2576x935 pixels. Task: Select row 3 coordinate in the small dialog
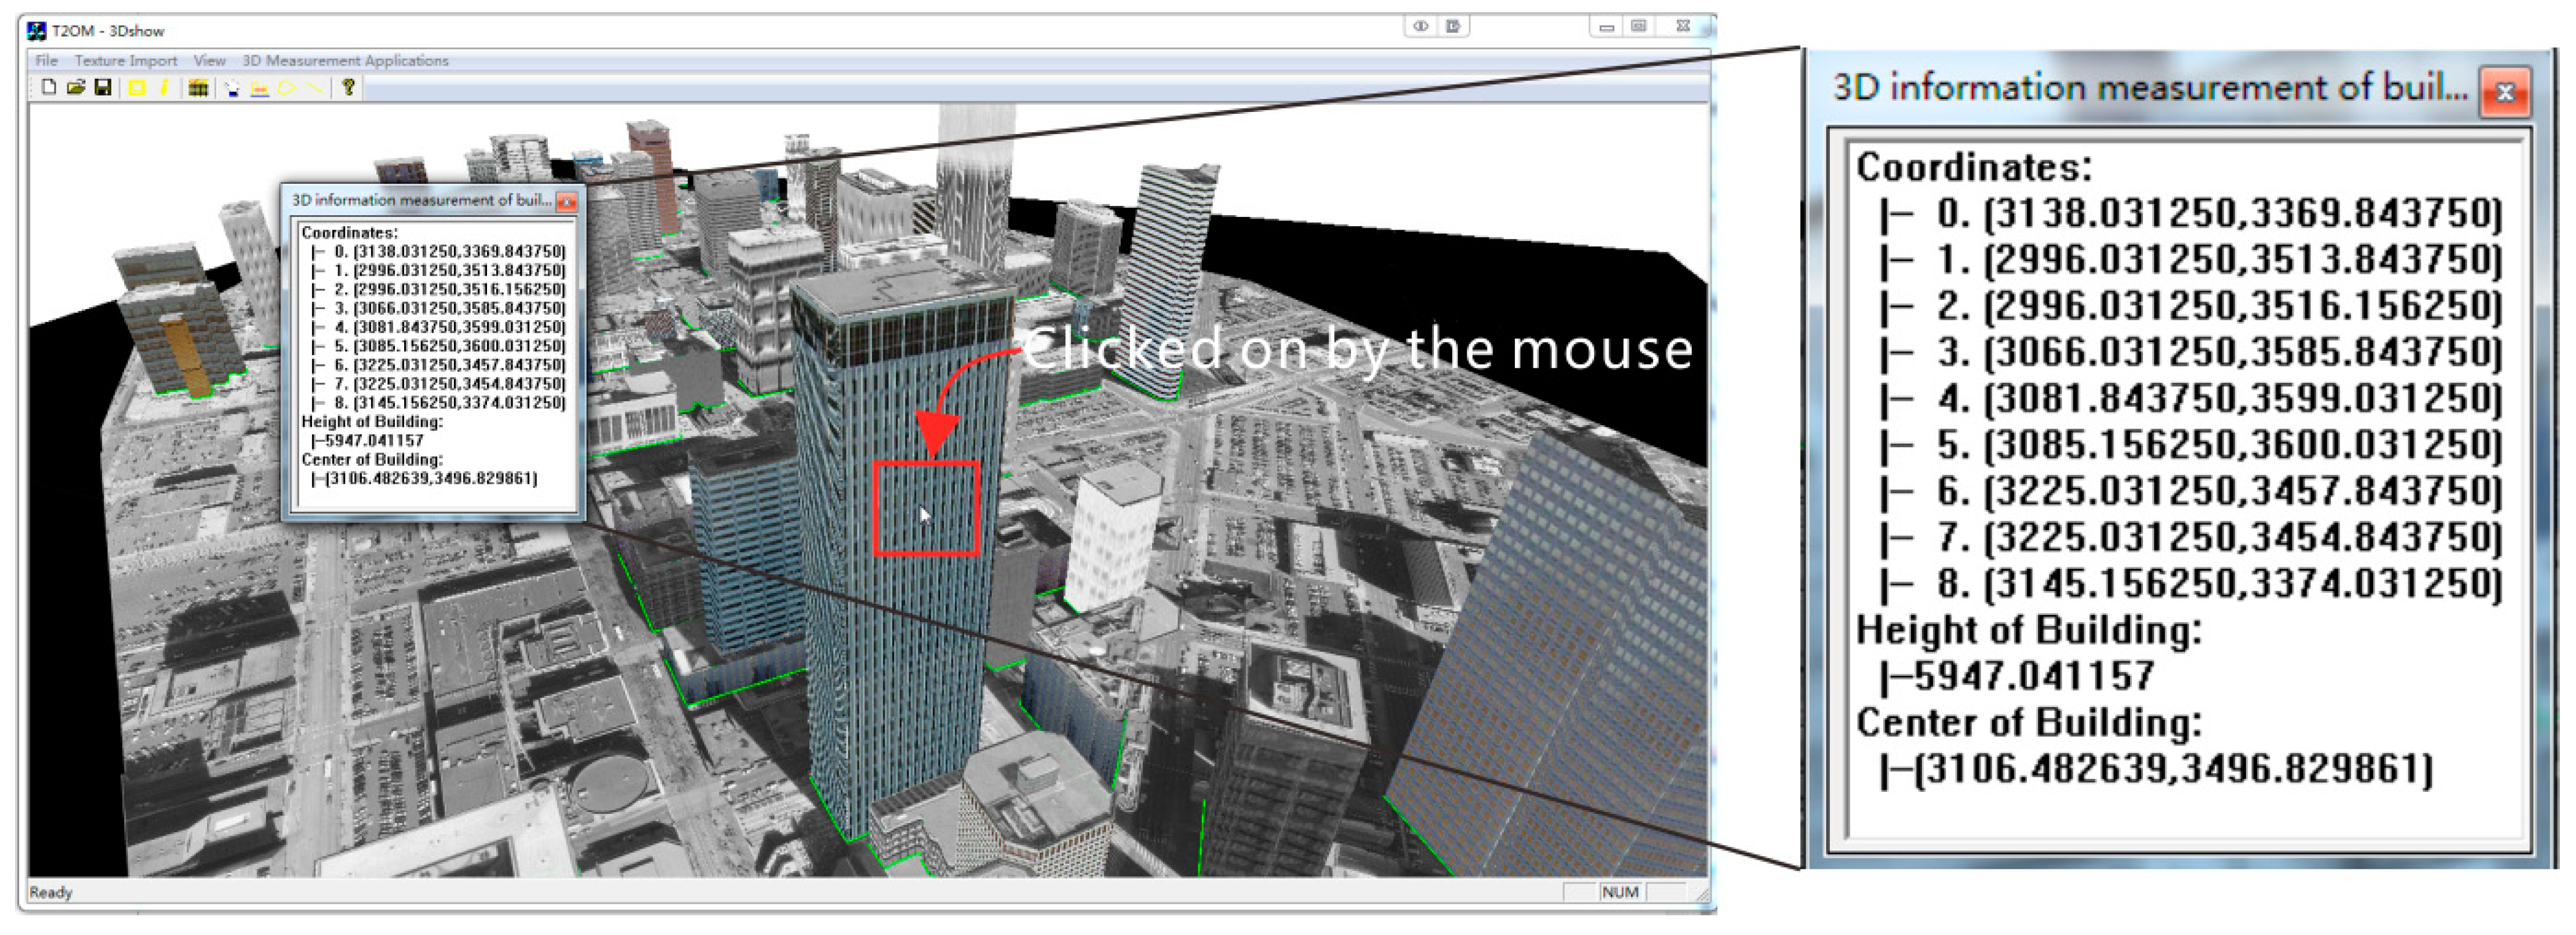coord(439,309)
